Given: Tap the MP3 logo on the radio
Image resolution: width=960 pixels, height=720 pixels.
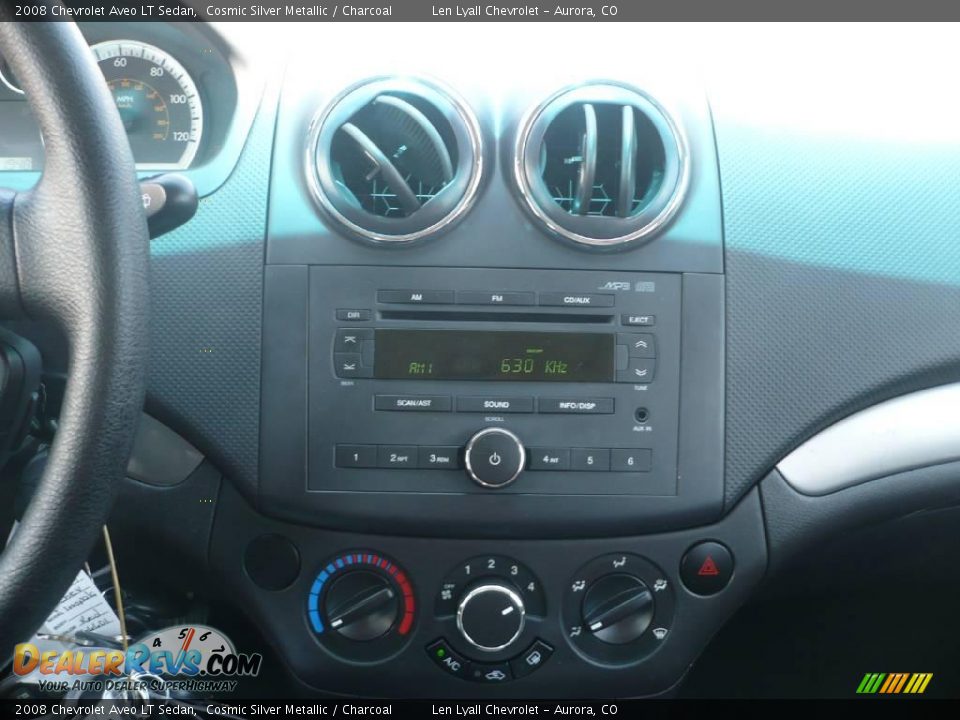Looking at the screenshot, I should (614, 285).
